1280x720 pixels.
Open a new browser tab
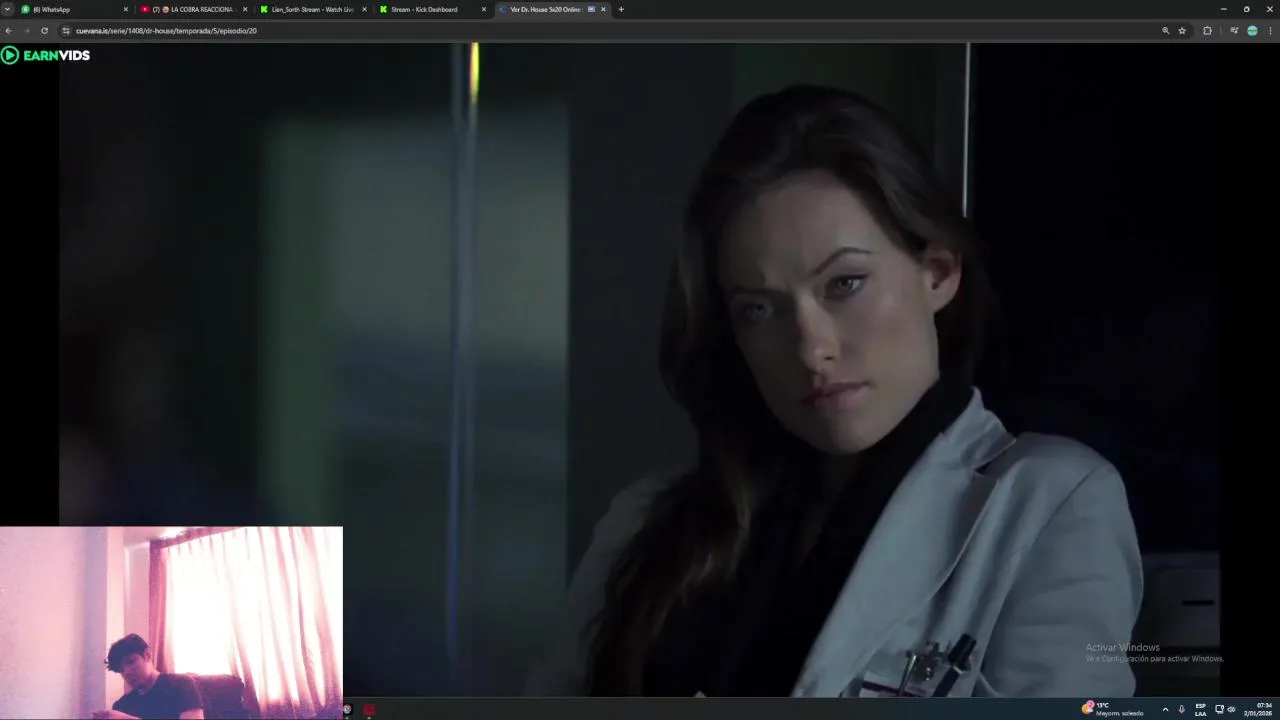pos(621,9)
